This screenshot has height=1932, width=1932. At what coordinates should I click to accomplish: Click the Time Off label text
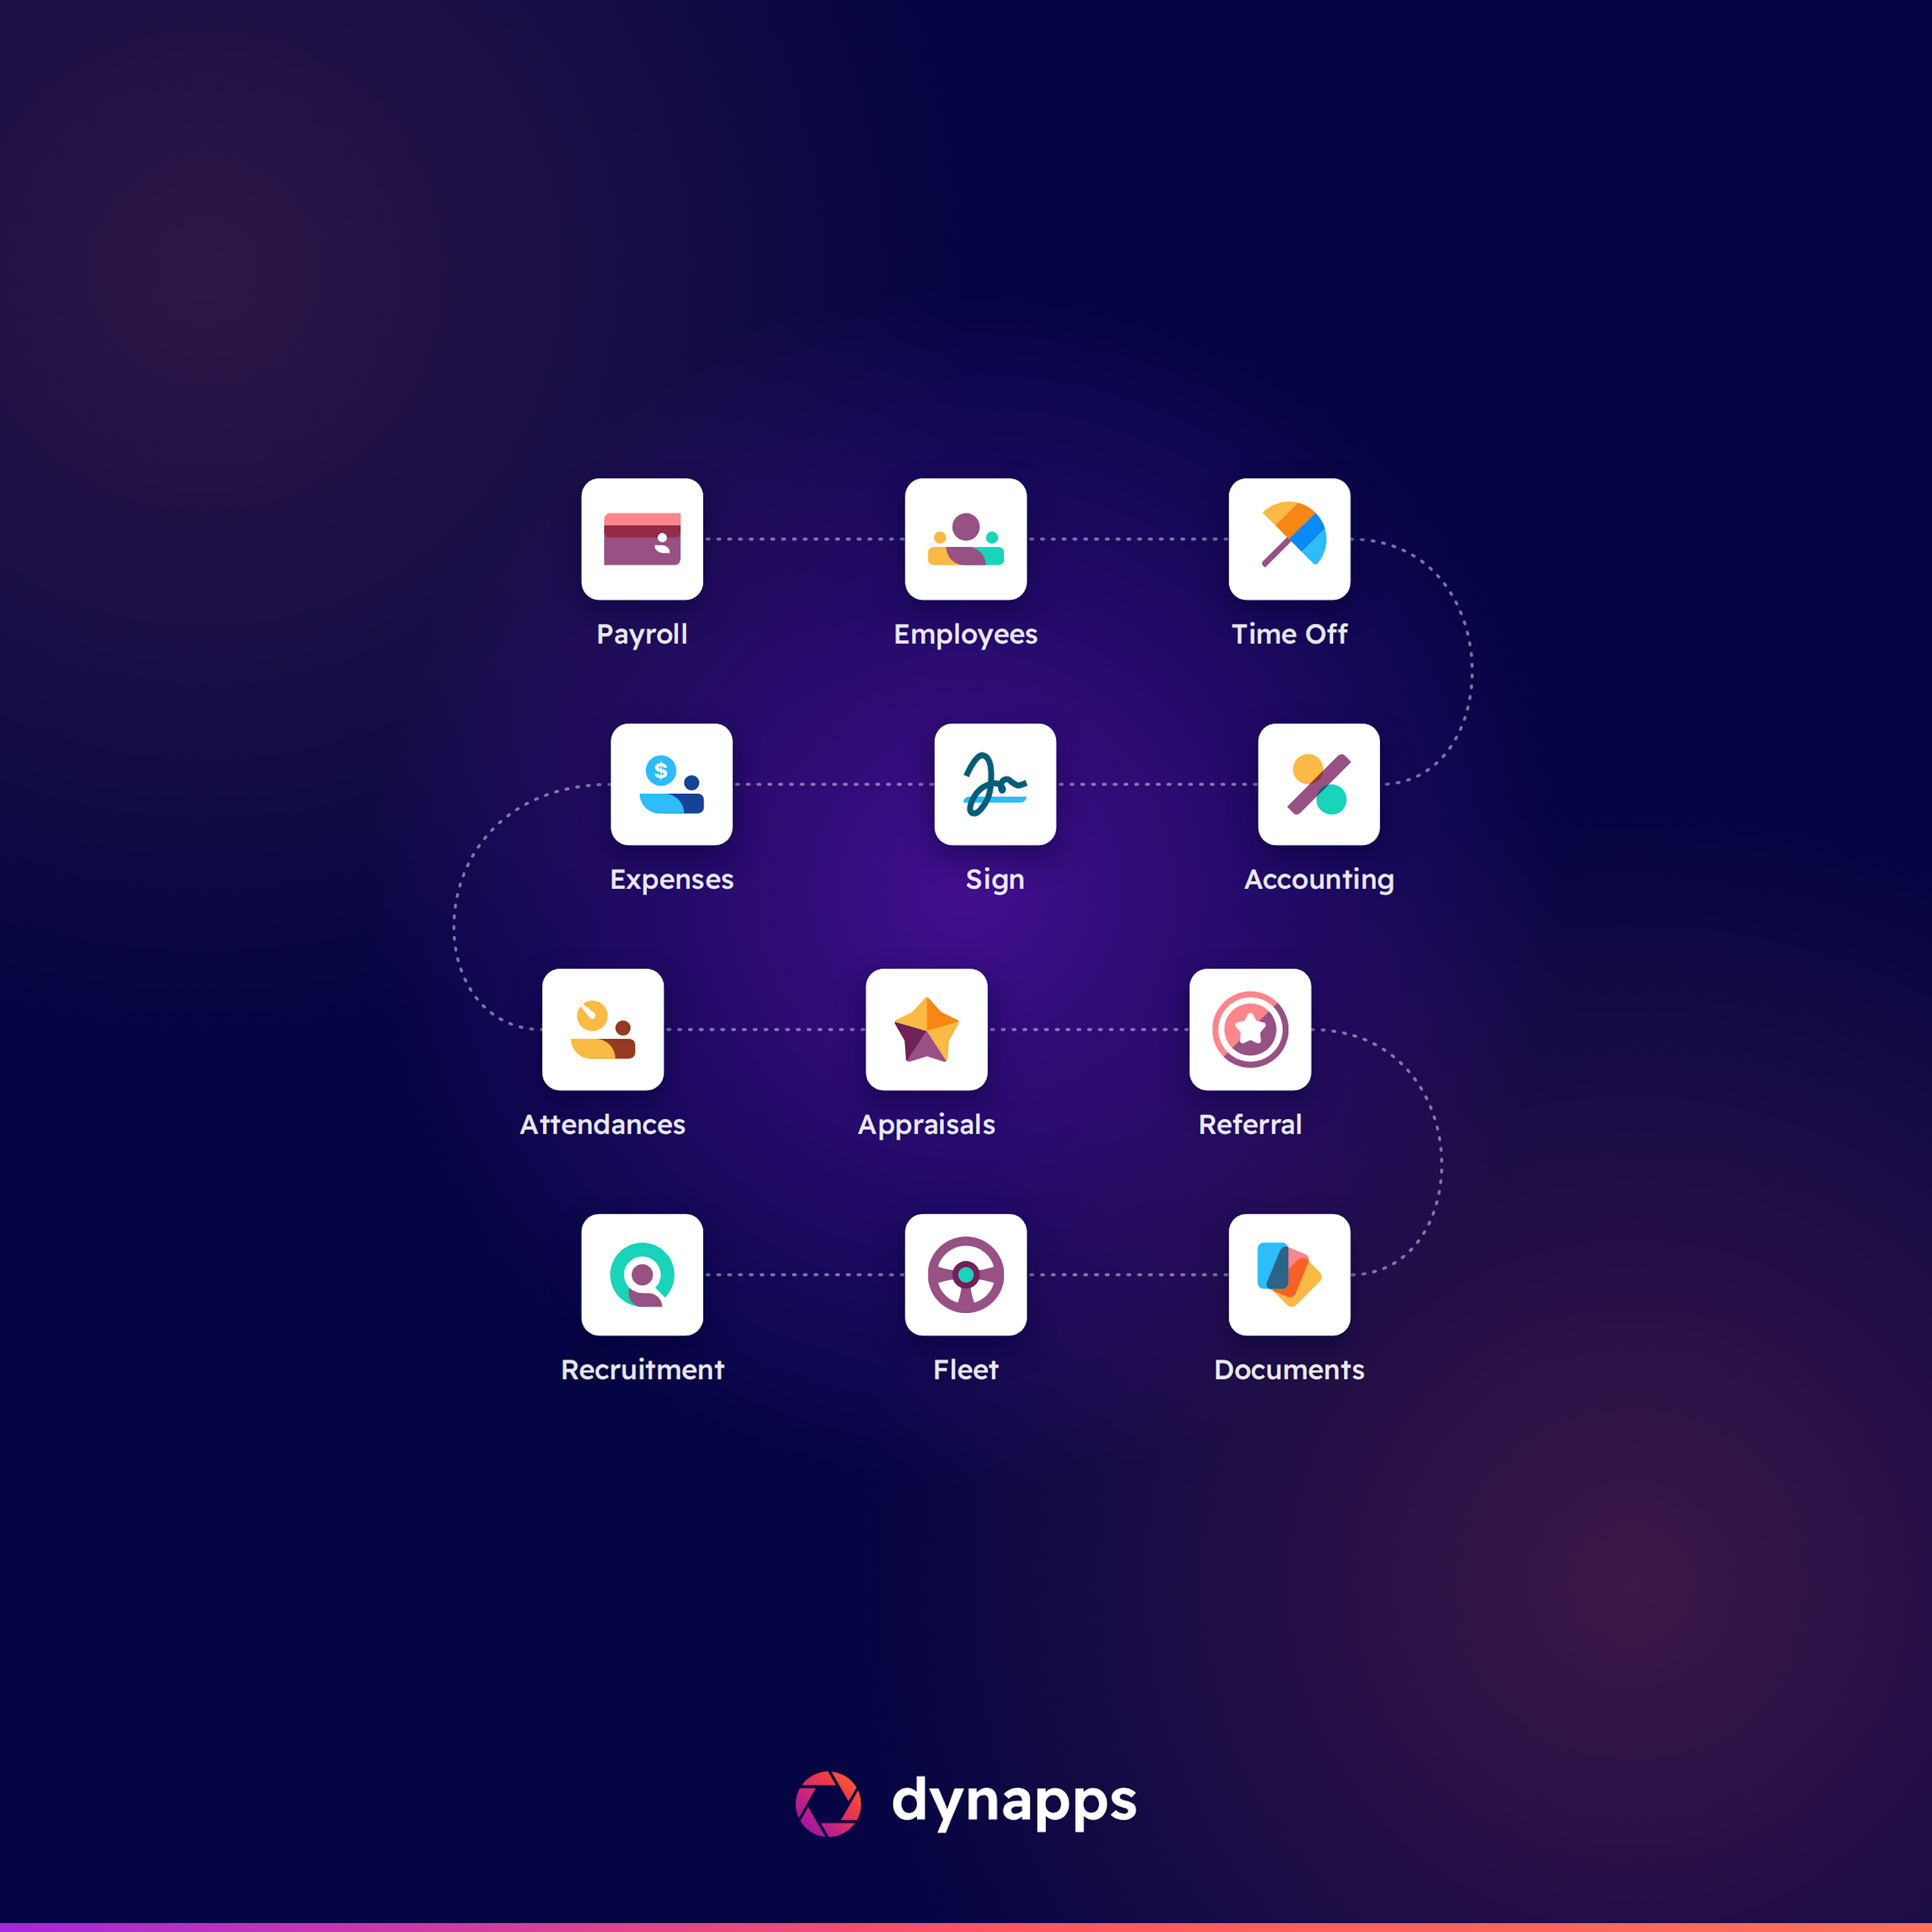(1289, 634)
